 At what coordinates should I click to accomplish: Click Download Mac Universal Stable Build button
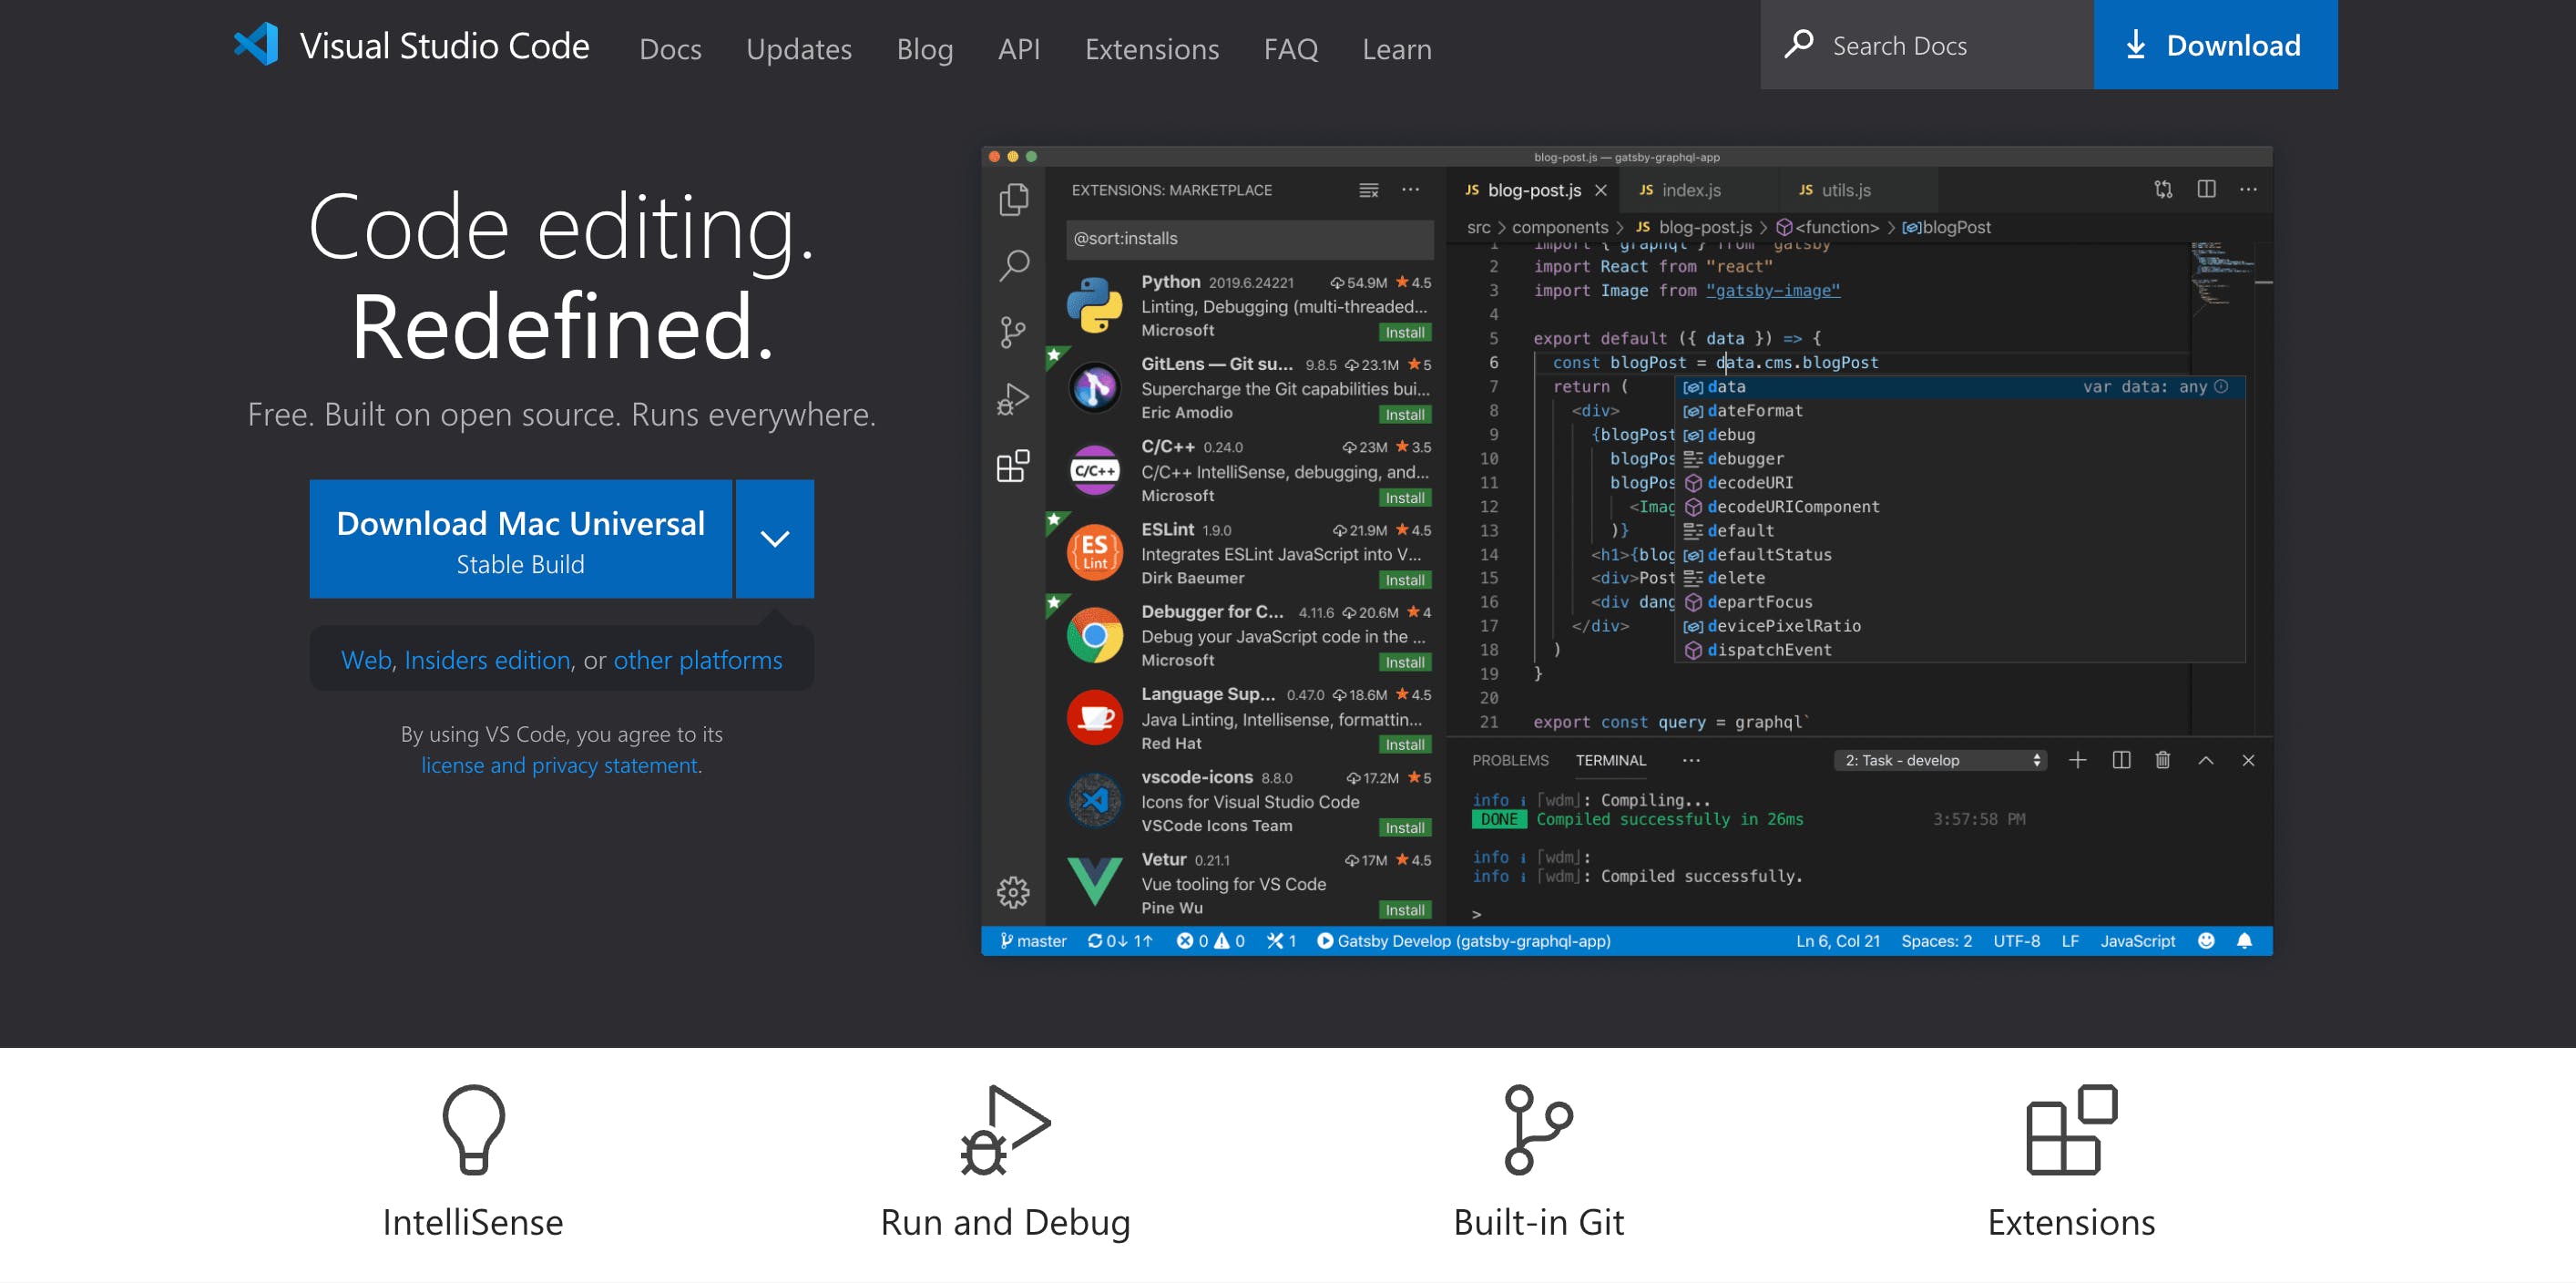(x=520, y=538)
